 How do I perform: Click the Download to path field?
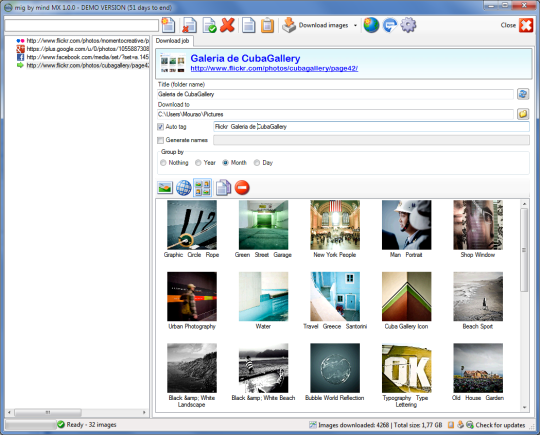pos(335,114)
